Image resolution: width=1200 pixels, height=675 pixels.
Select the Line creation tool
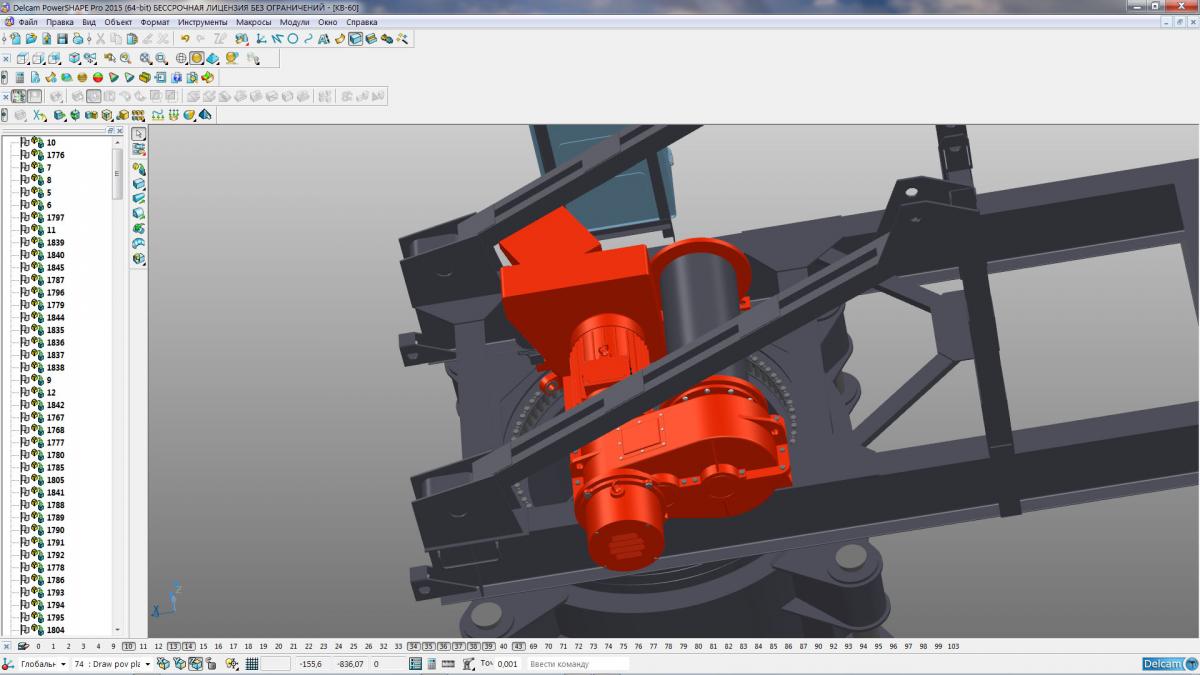click(x=277, y=39)
